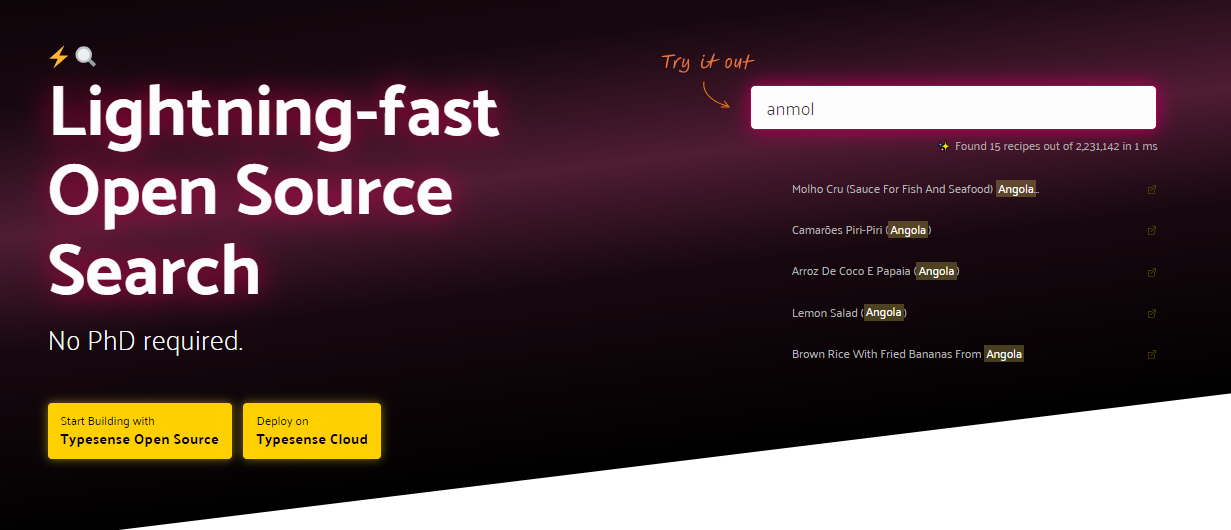Open external link icon for Brown Rice recipe
Viewport: 1231px width, 530px height.
click(x=1152, y=354)
